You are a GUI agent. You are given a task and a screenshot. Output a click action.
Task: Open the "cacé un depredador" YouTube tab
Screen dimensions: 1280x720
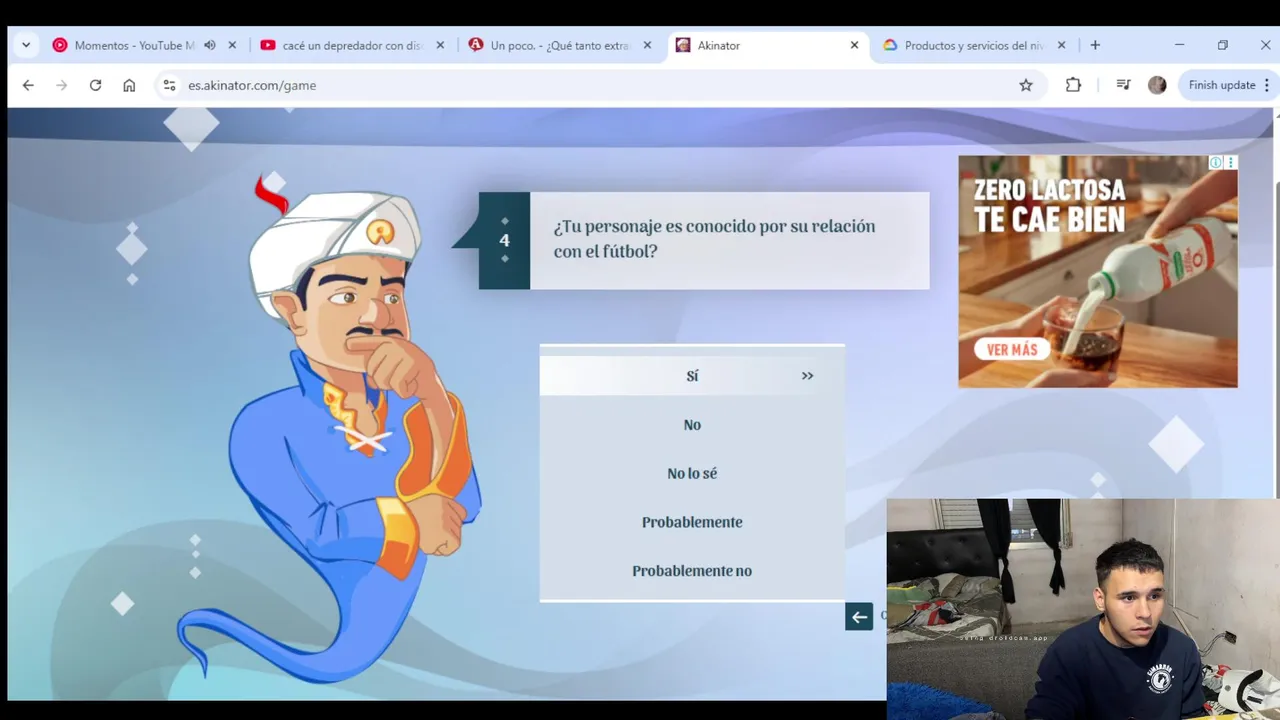pos(350,45)
